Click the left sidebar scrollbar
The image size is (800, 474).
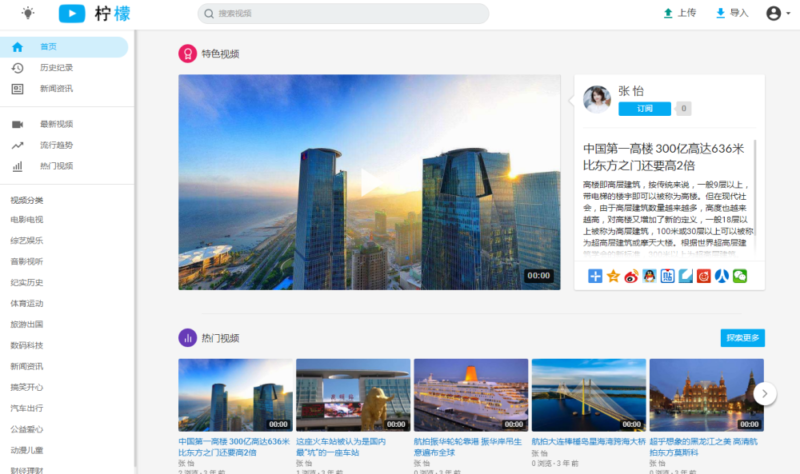pos(135,250)
